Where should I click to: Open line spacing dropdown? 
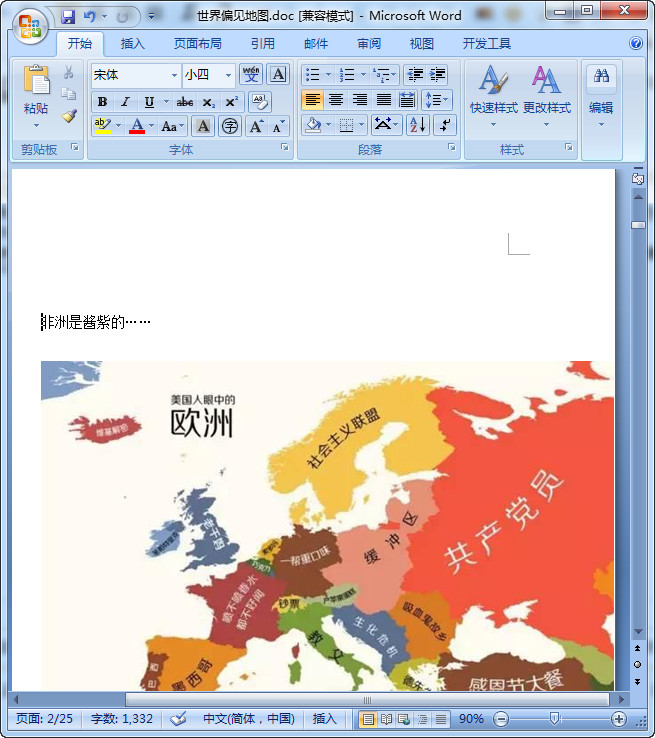point(436,100)
